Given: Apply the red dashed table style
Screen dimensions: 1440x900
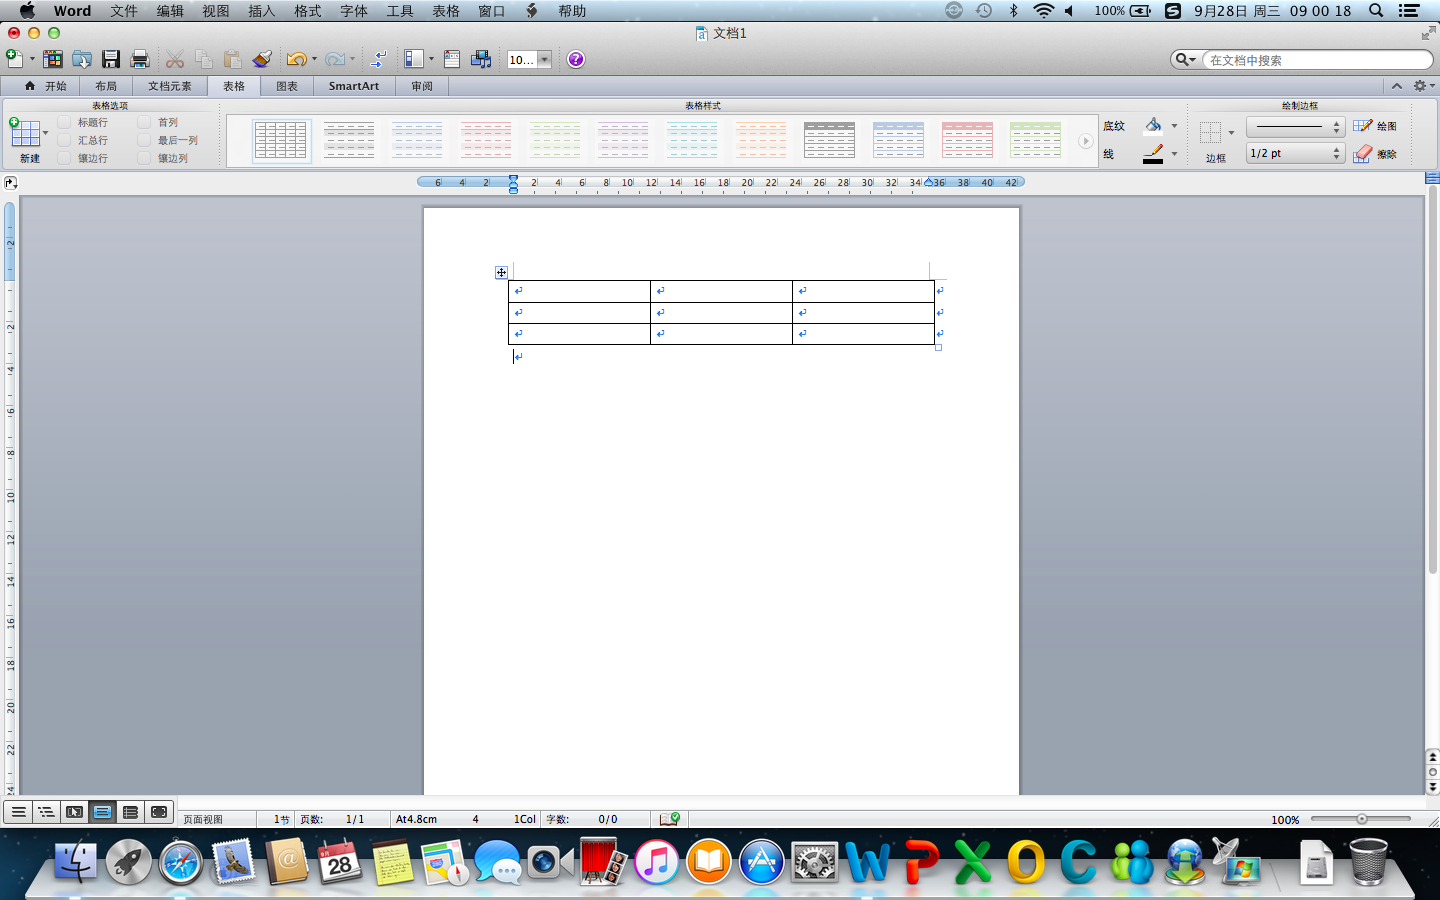Looking at the screenshot, I should (x=486, y=140).
